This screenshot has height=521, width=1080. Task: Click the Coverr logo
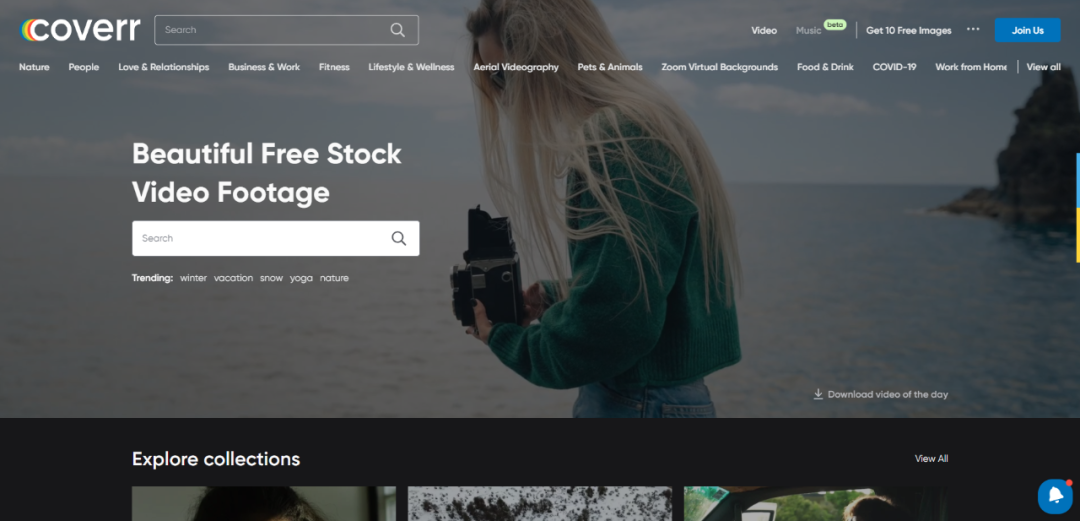80,29
